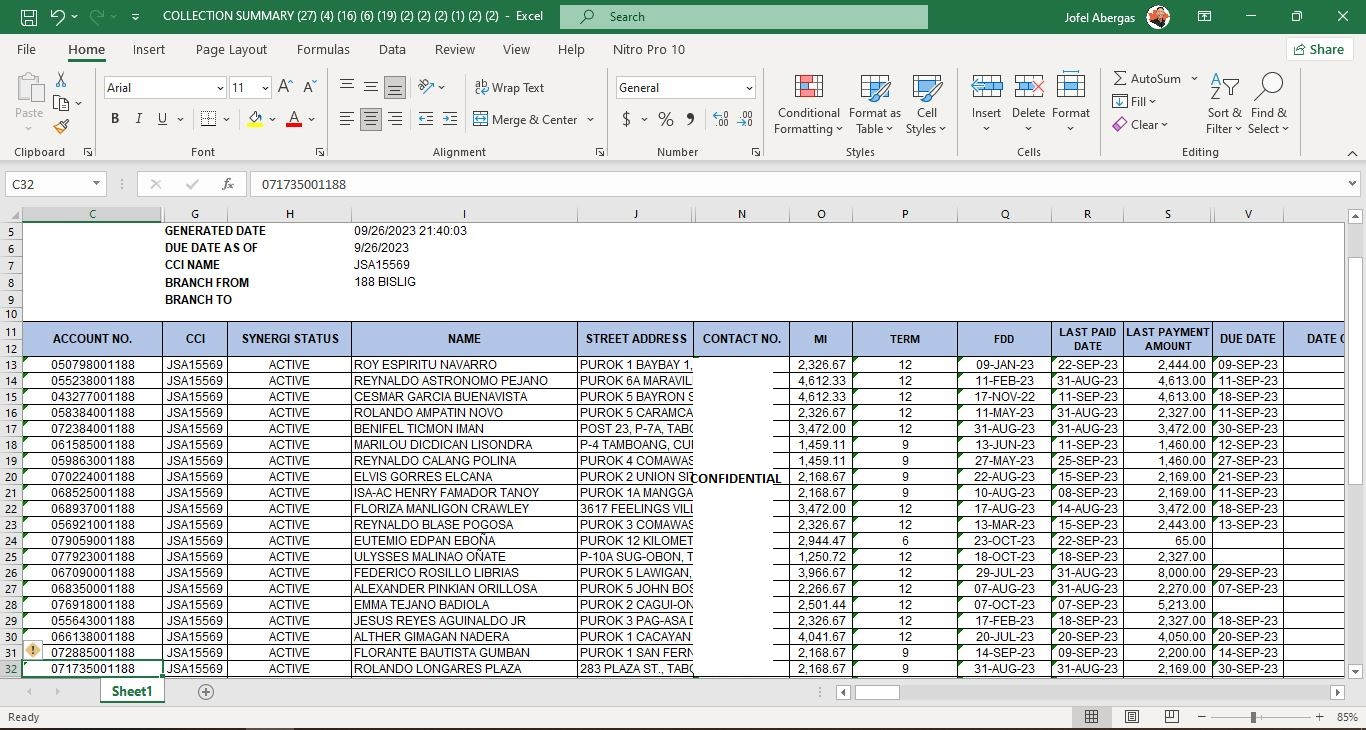This screenshot has width=1366, height=730.
Task: Open the Arial font name dropdown
Action: [220, 88]
